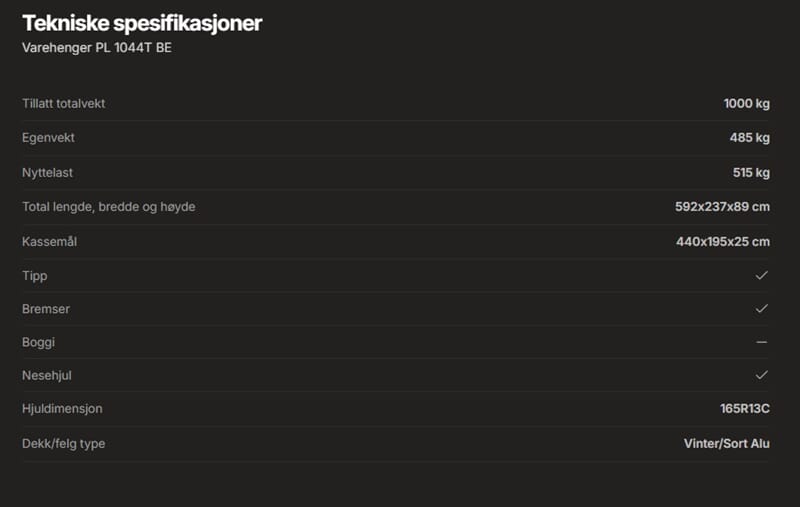Click the 515 kg value
Image resolution: width=800 pixels, height=507 pixels.
[750, 172]
